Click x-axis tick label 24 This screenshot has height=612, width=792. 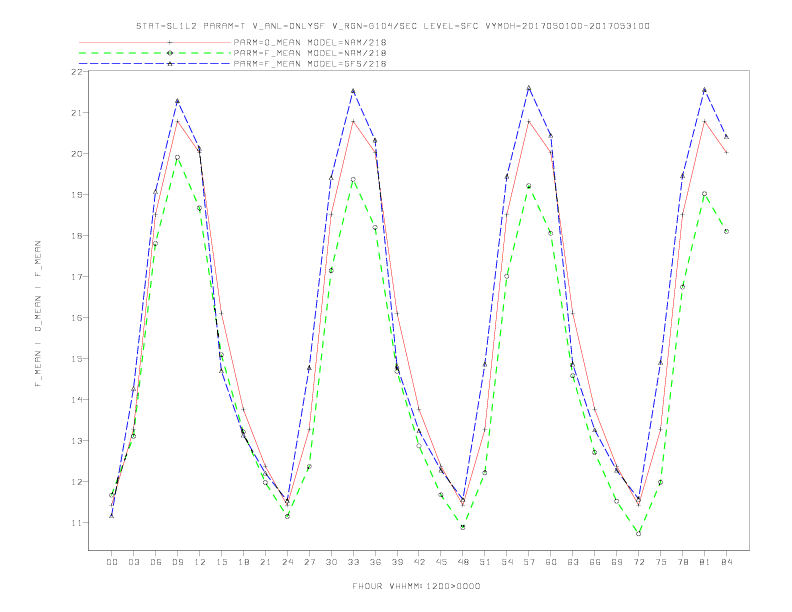click(287, 562)
